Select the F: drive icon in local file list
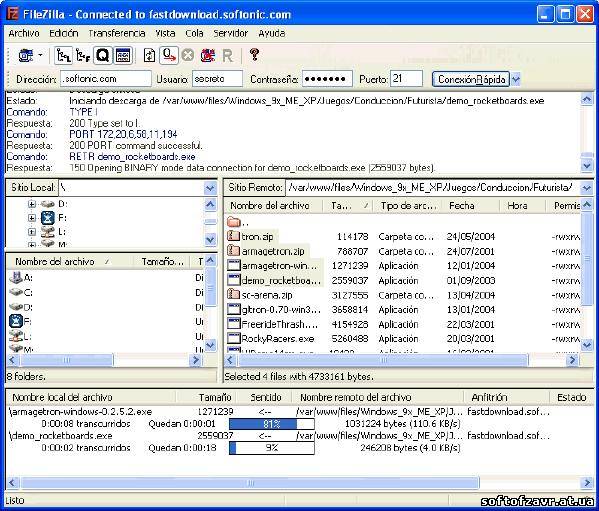This screenshot has width=599, height=511. [x=16, y=321]
